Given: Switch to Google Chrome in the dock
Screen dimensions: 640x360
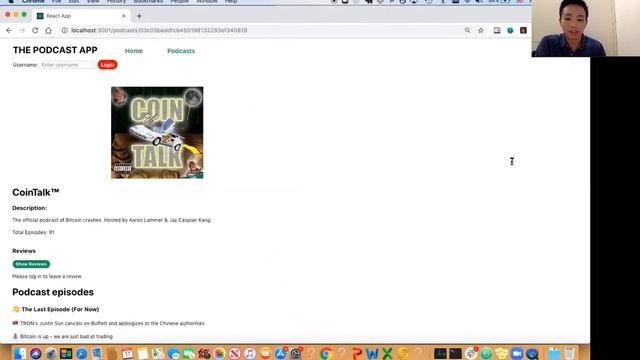Looking at the screenshot, I should (x=326, y=353).
